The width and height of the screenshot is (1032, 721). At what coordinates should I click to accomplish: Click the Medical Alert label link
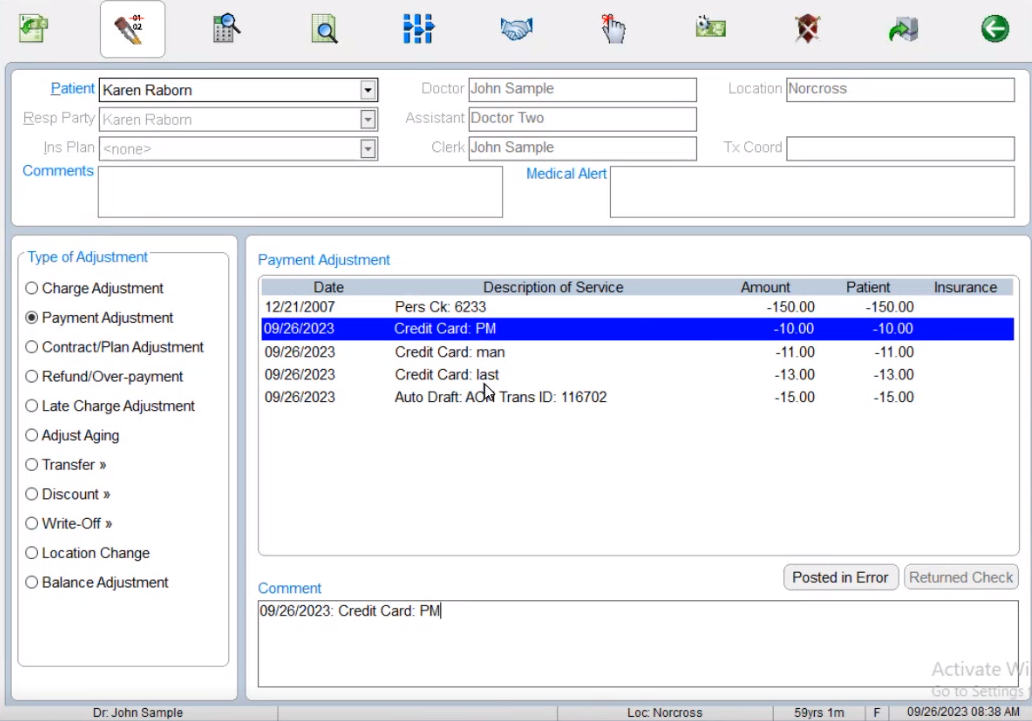click(566, 174)
